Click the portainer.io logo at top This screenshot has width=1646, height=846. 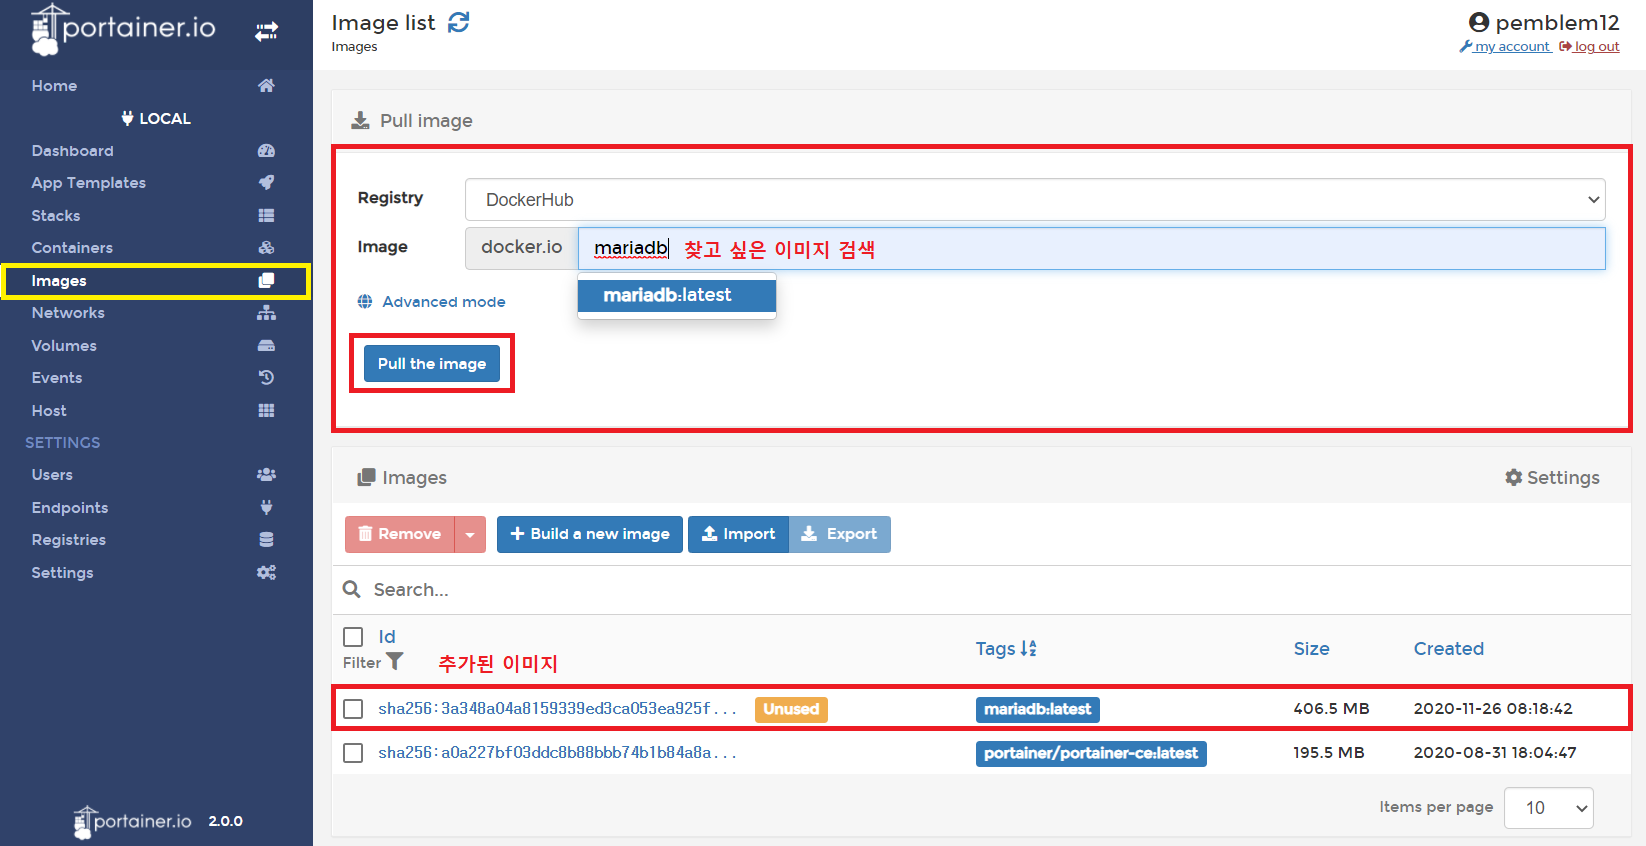(124, 29)
